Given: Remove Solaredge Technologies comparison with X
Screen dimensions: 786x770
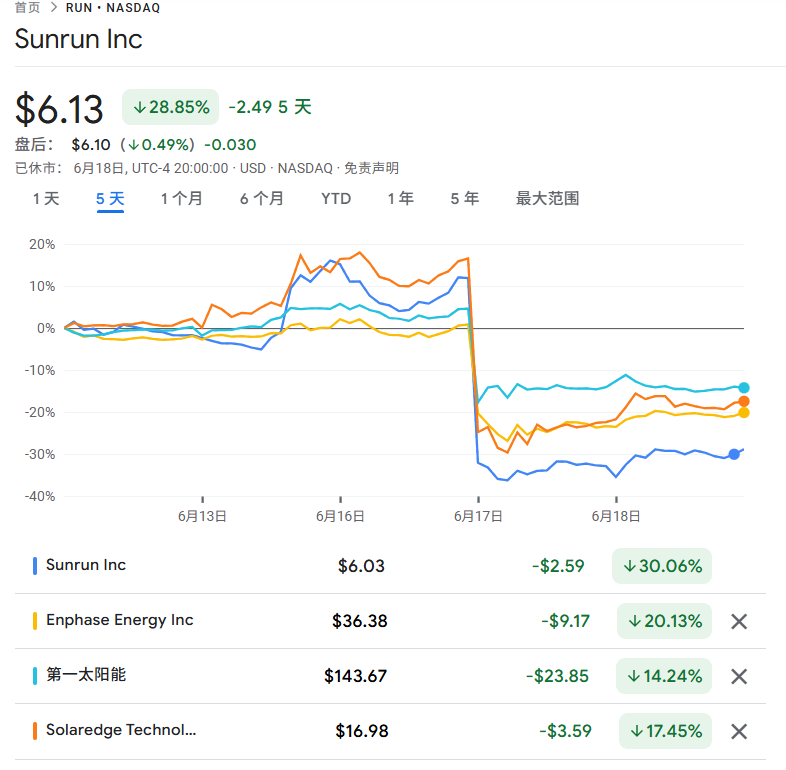Looking at the screenshot, I should 739,731.
